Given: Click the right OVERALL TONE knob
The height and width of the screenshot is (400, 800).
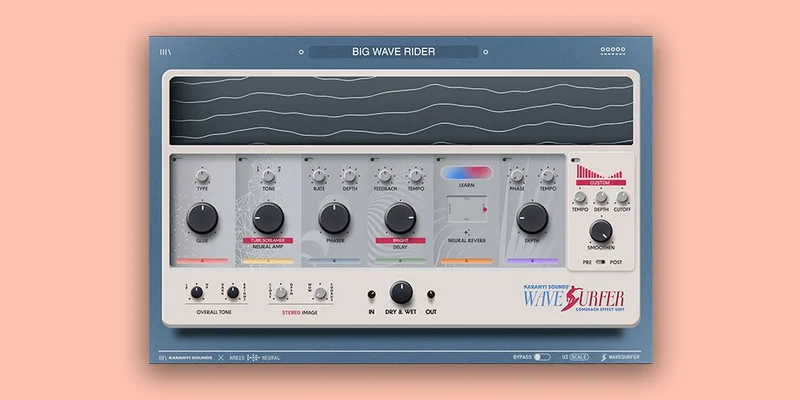Looking at the screenshot, I should tap(233, 292).
